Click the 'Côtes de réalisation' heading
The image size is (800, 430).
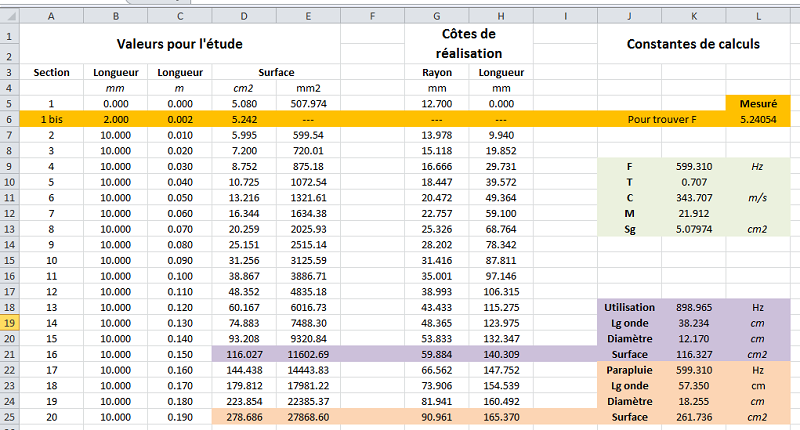[469, 44]
